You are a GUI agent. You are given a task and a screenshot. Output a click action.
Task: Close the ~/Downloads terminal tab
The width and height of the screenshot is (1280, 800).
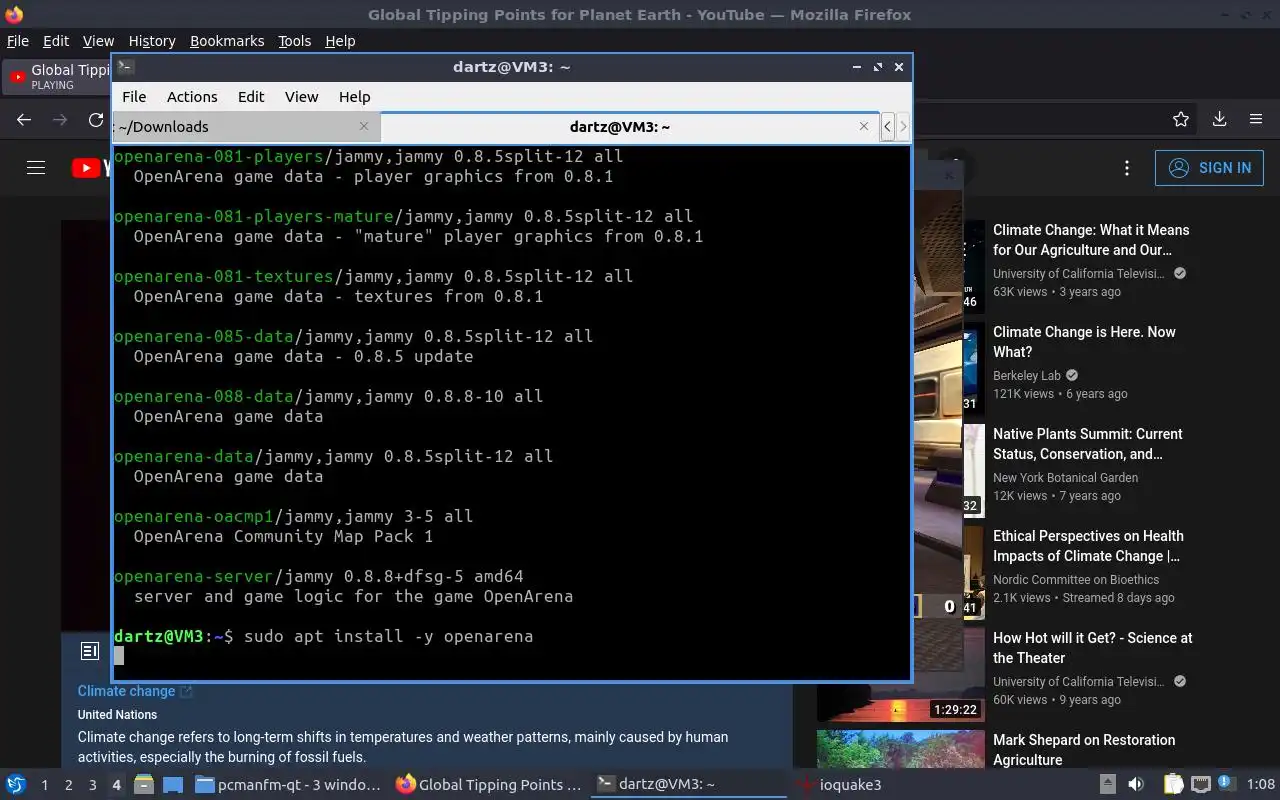pos(364,126)
